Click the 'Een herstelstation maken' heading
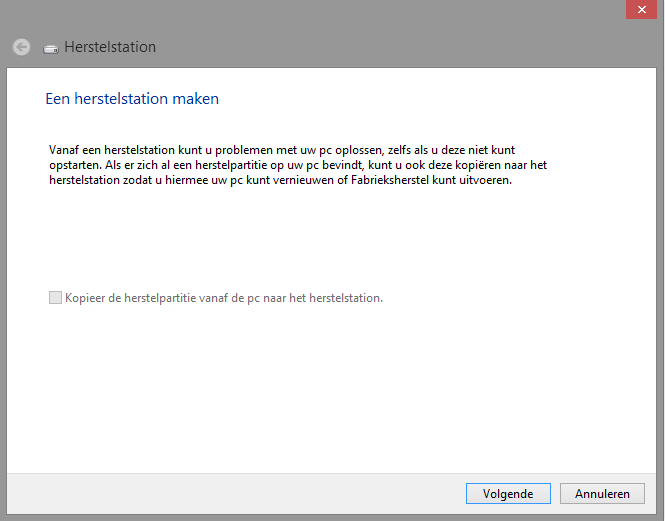The width and height of the screenshot is (665, 521). click(x=132, y=99)
